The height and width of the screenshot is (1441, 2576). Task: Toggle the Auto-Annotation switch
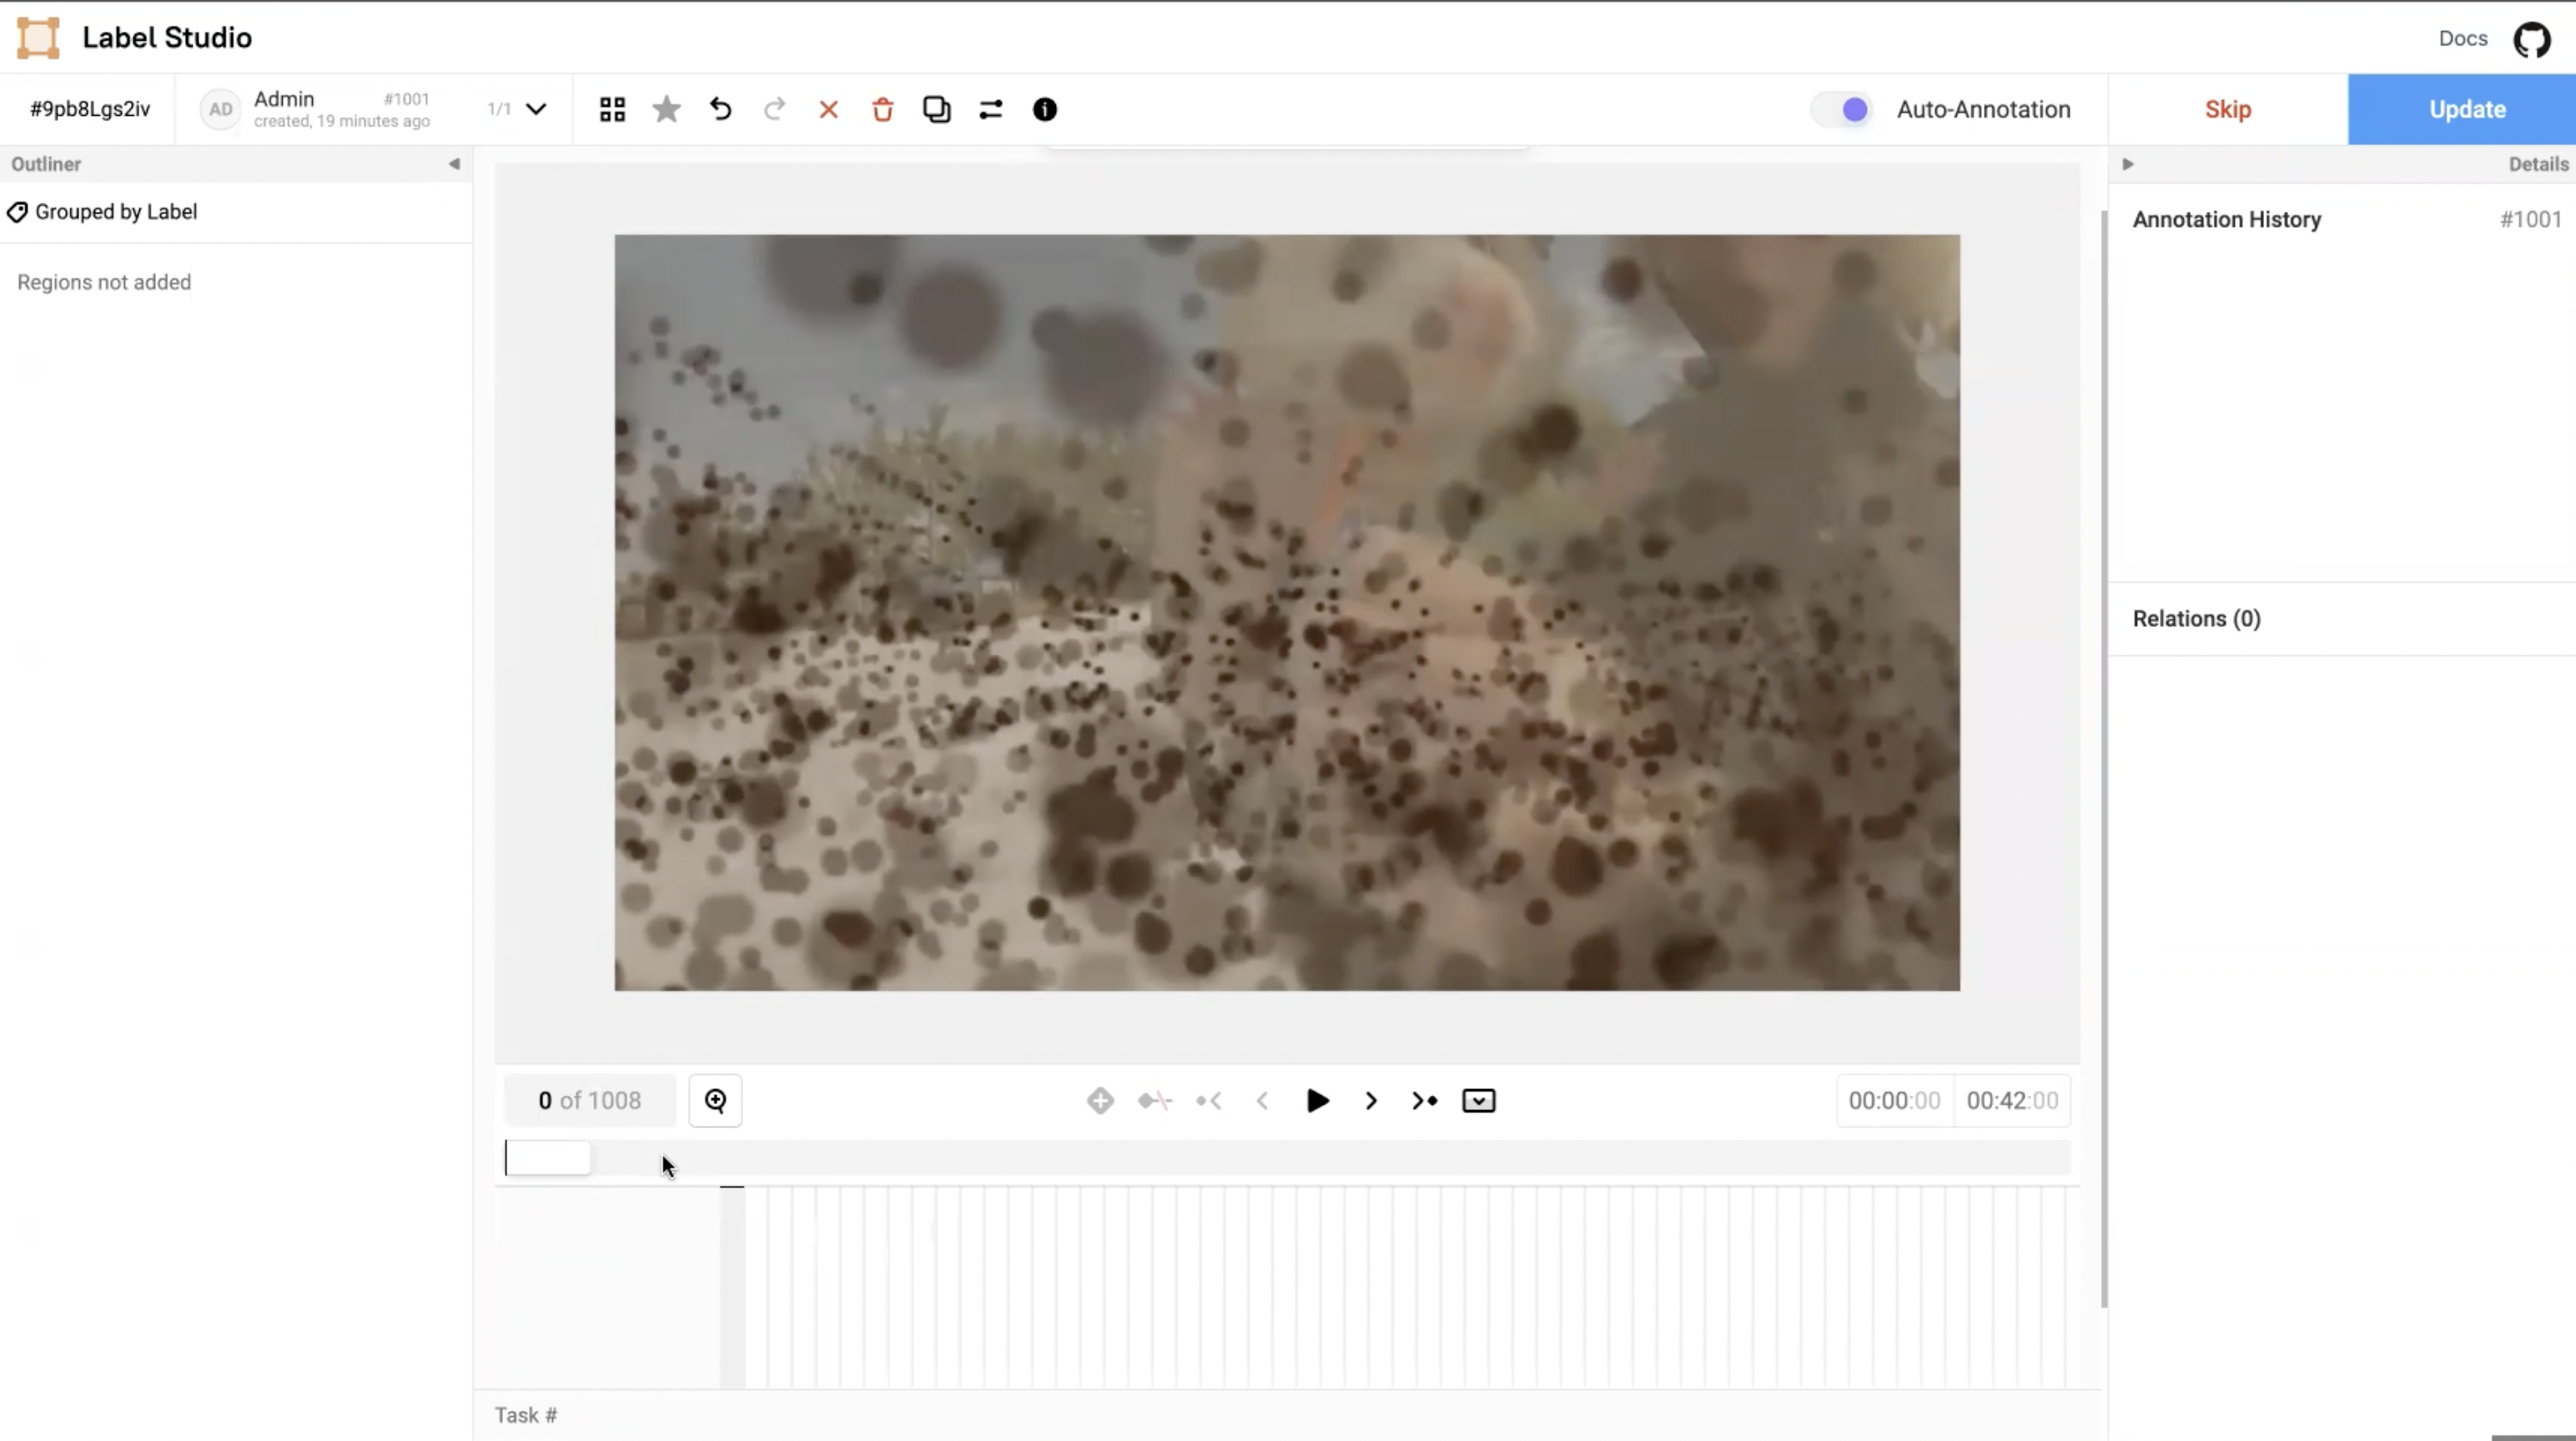coord(1842,109)
